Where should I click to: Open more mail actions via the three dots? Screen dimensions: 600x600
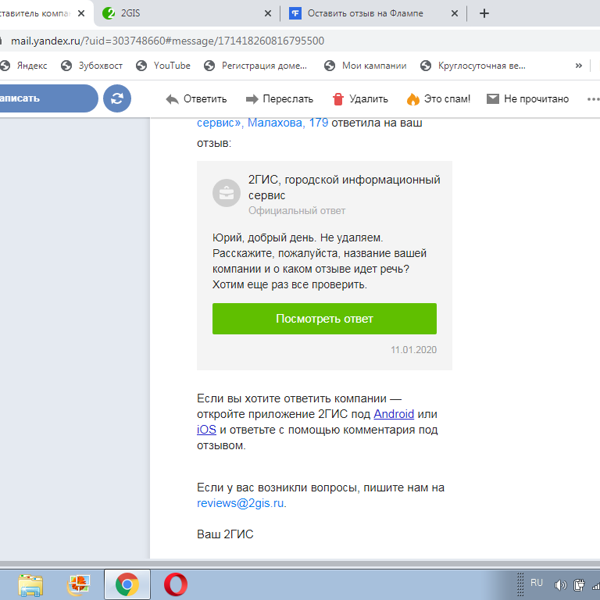pos(593,99)
